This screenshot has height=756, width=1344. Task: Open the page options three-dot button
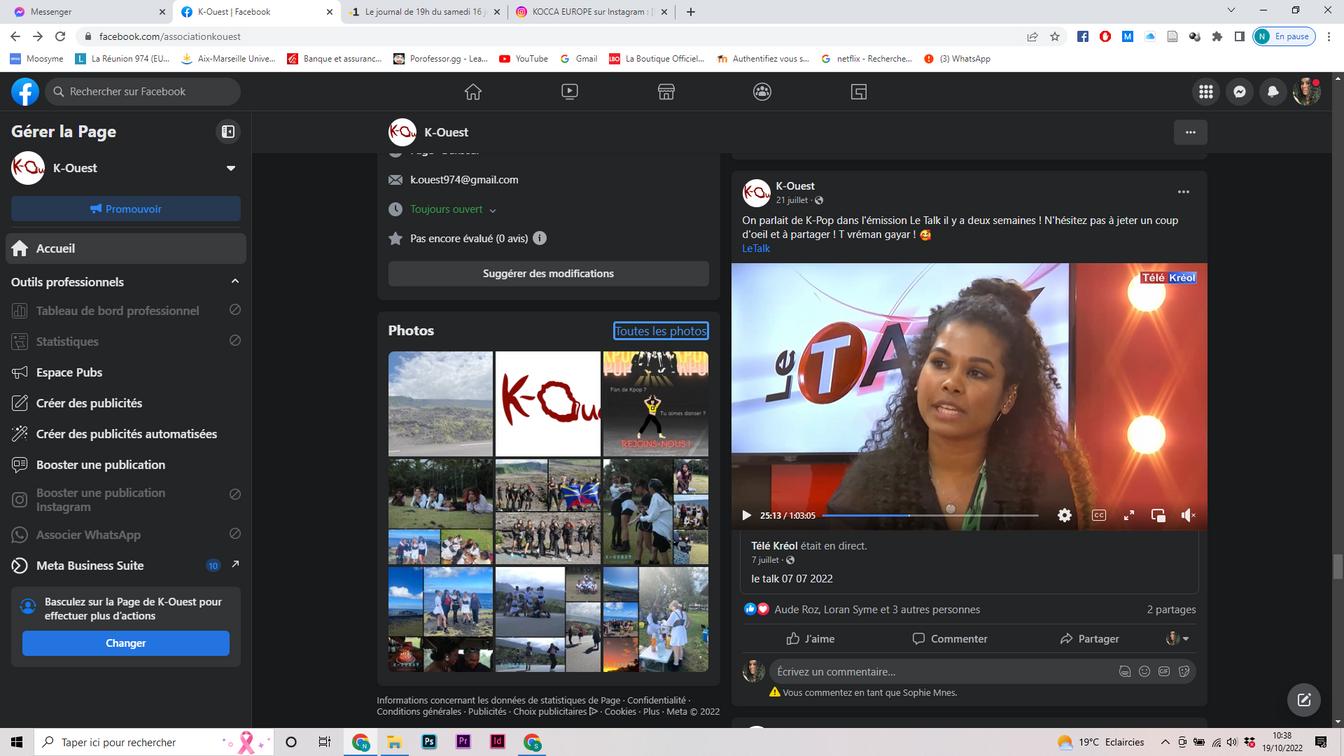tap(1190, 132)
